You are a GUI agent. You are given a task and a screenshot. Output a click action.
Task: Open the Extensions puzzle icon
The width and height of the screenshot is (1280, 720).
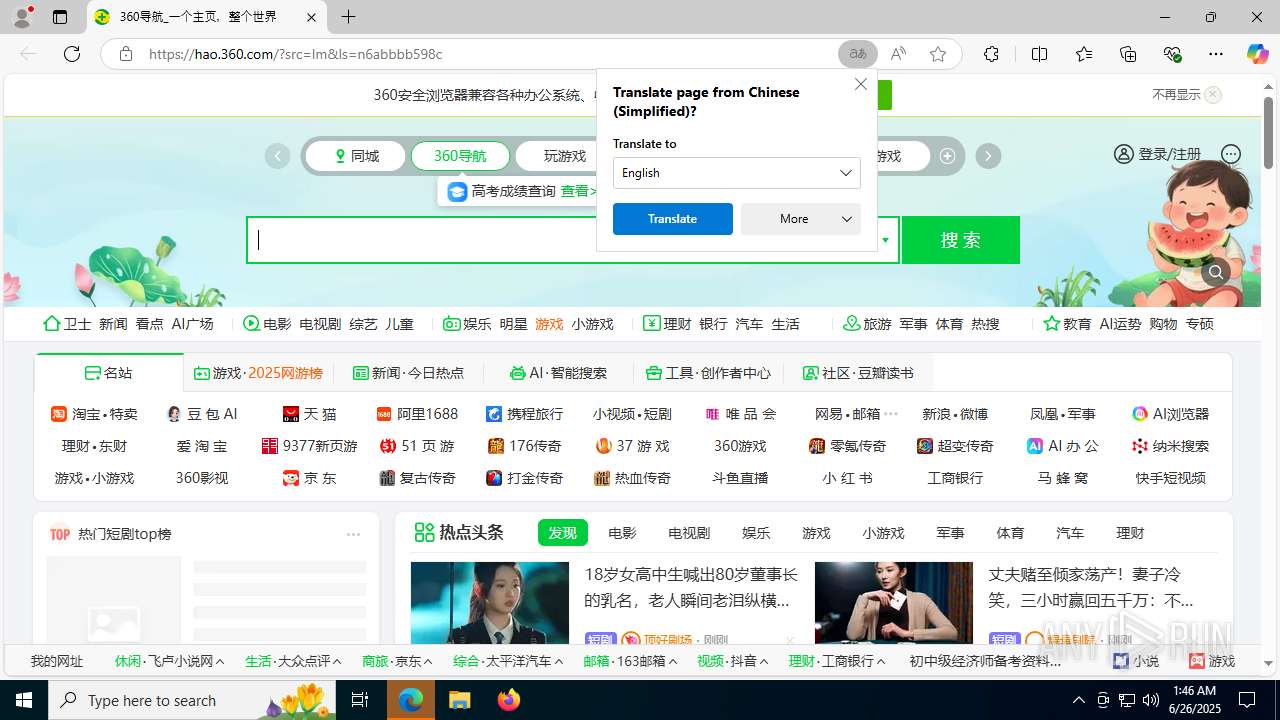click(x=991, y=54)
